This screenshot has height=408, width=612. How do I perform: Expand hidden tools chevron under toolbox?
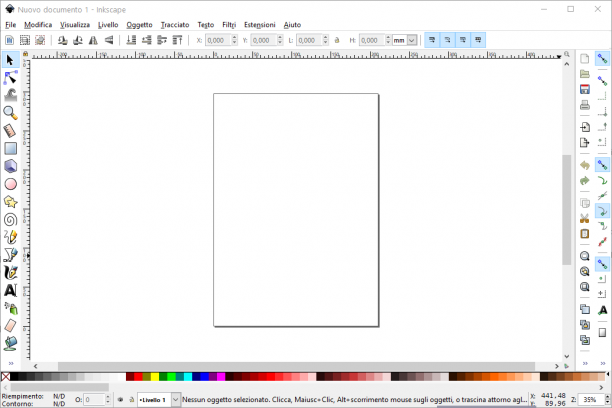[x=11, y=363]
